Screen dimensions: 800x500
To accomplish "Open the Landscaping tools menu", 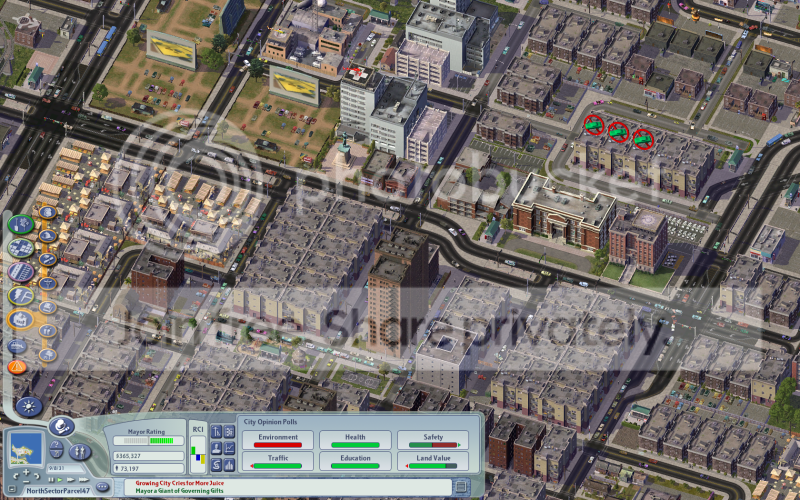I will (x=20, y=224).
